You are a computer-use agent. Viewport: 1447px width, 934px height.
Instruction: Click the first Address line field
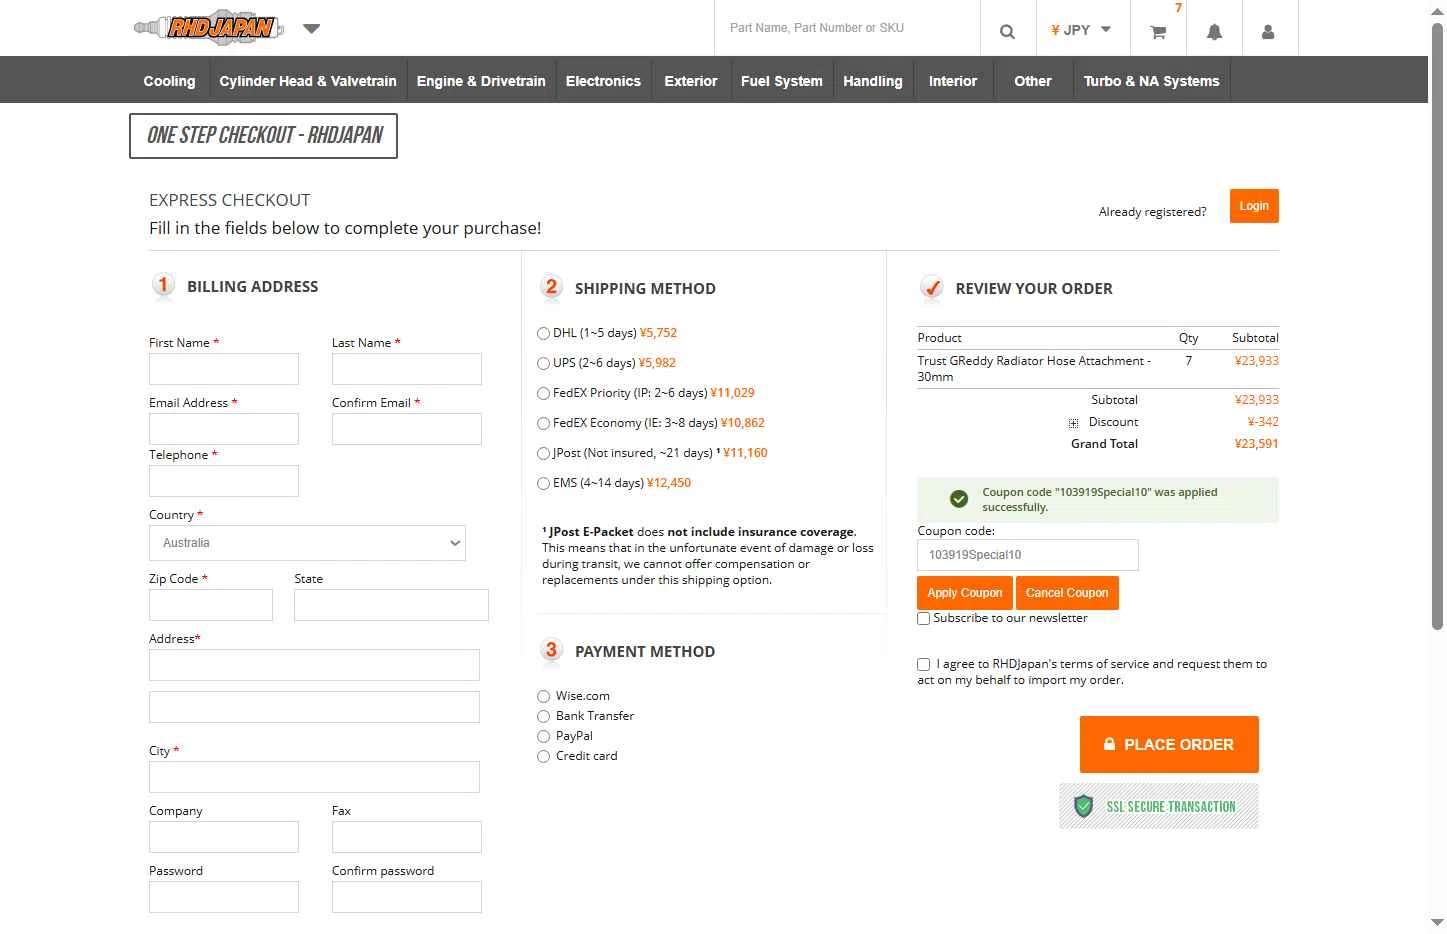click(x=314, y=665)
